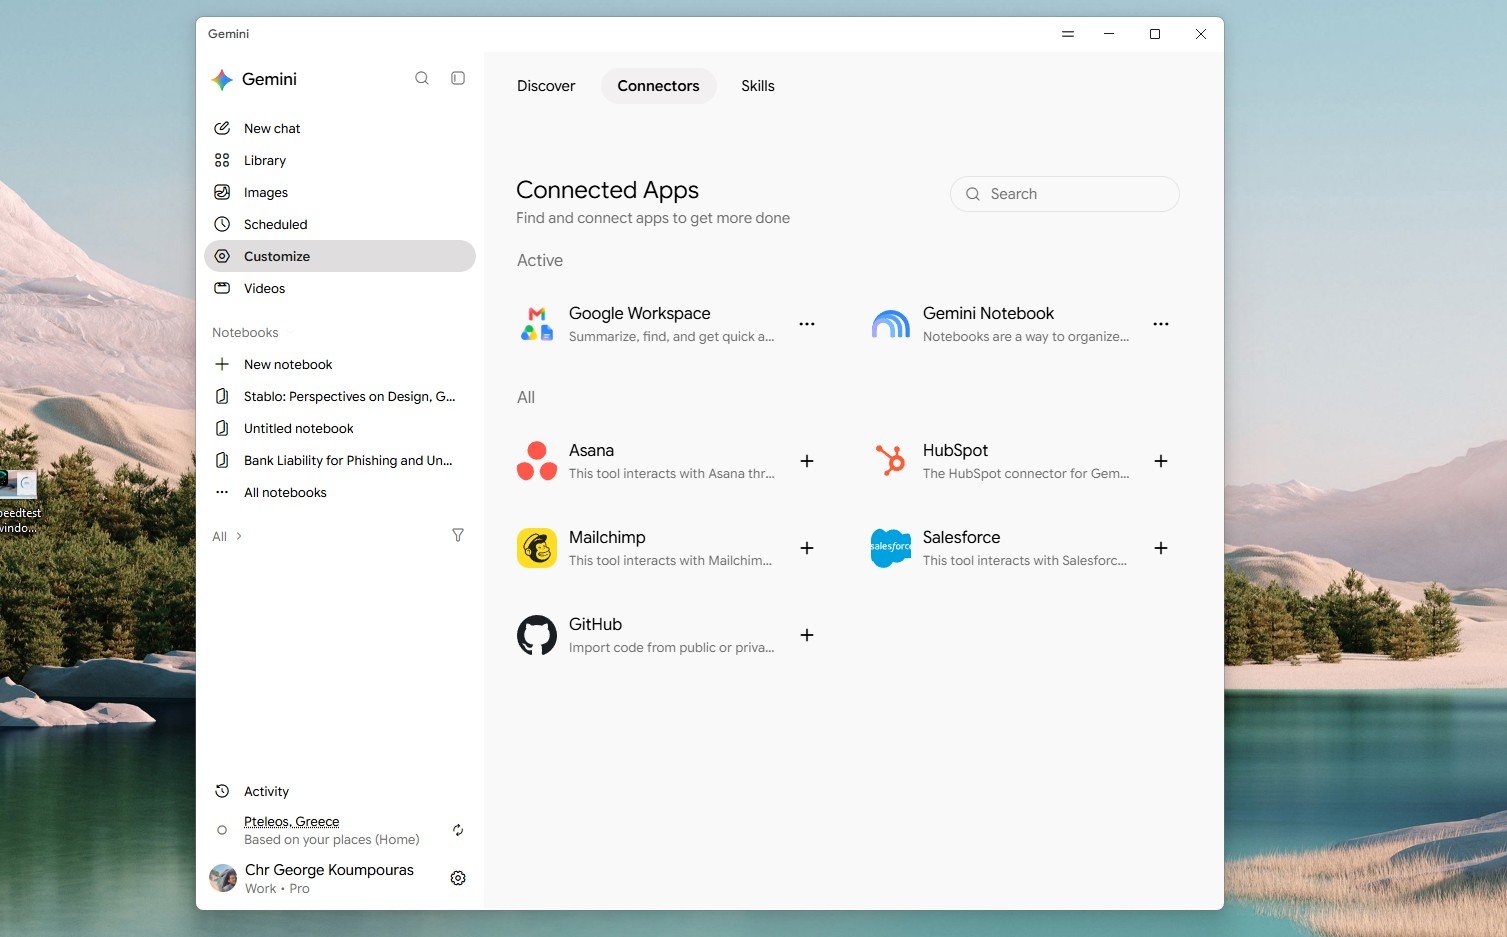Open the filter funnel icon
Image resolution: width=1507 pixels, height=937 pixels.
coord(458,536)
